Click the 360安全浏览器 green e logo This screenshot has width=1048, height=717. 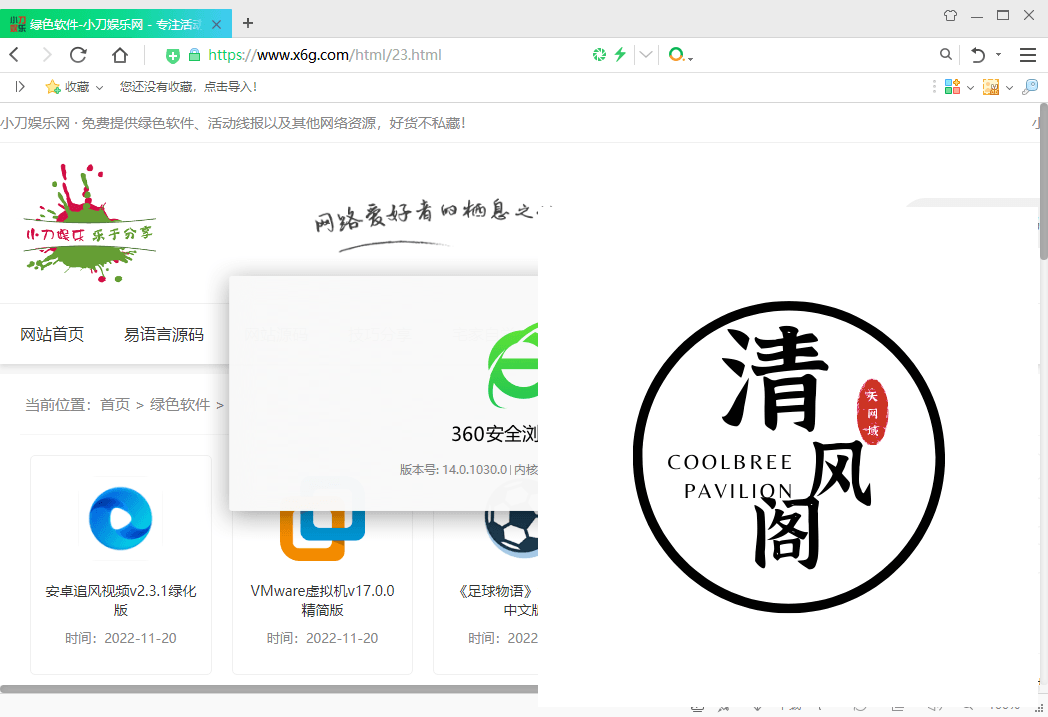pyautogui.click(x=513, y=366)
